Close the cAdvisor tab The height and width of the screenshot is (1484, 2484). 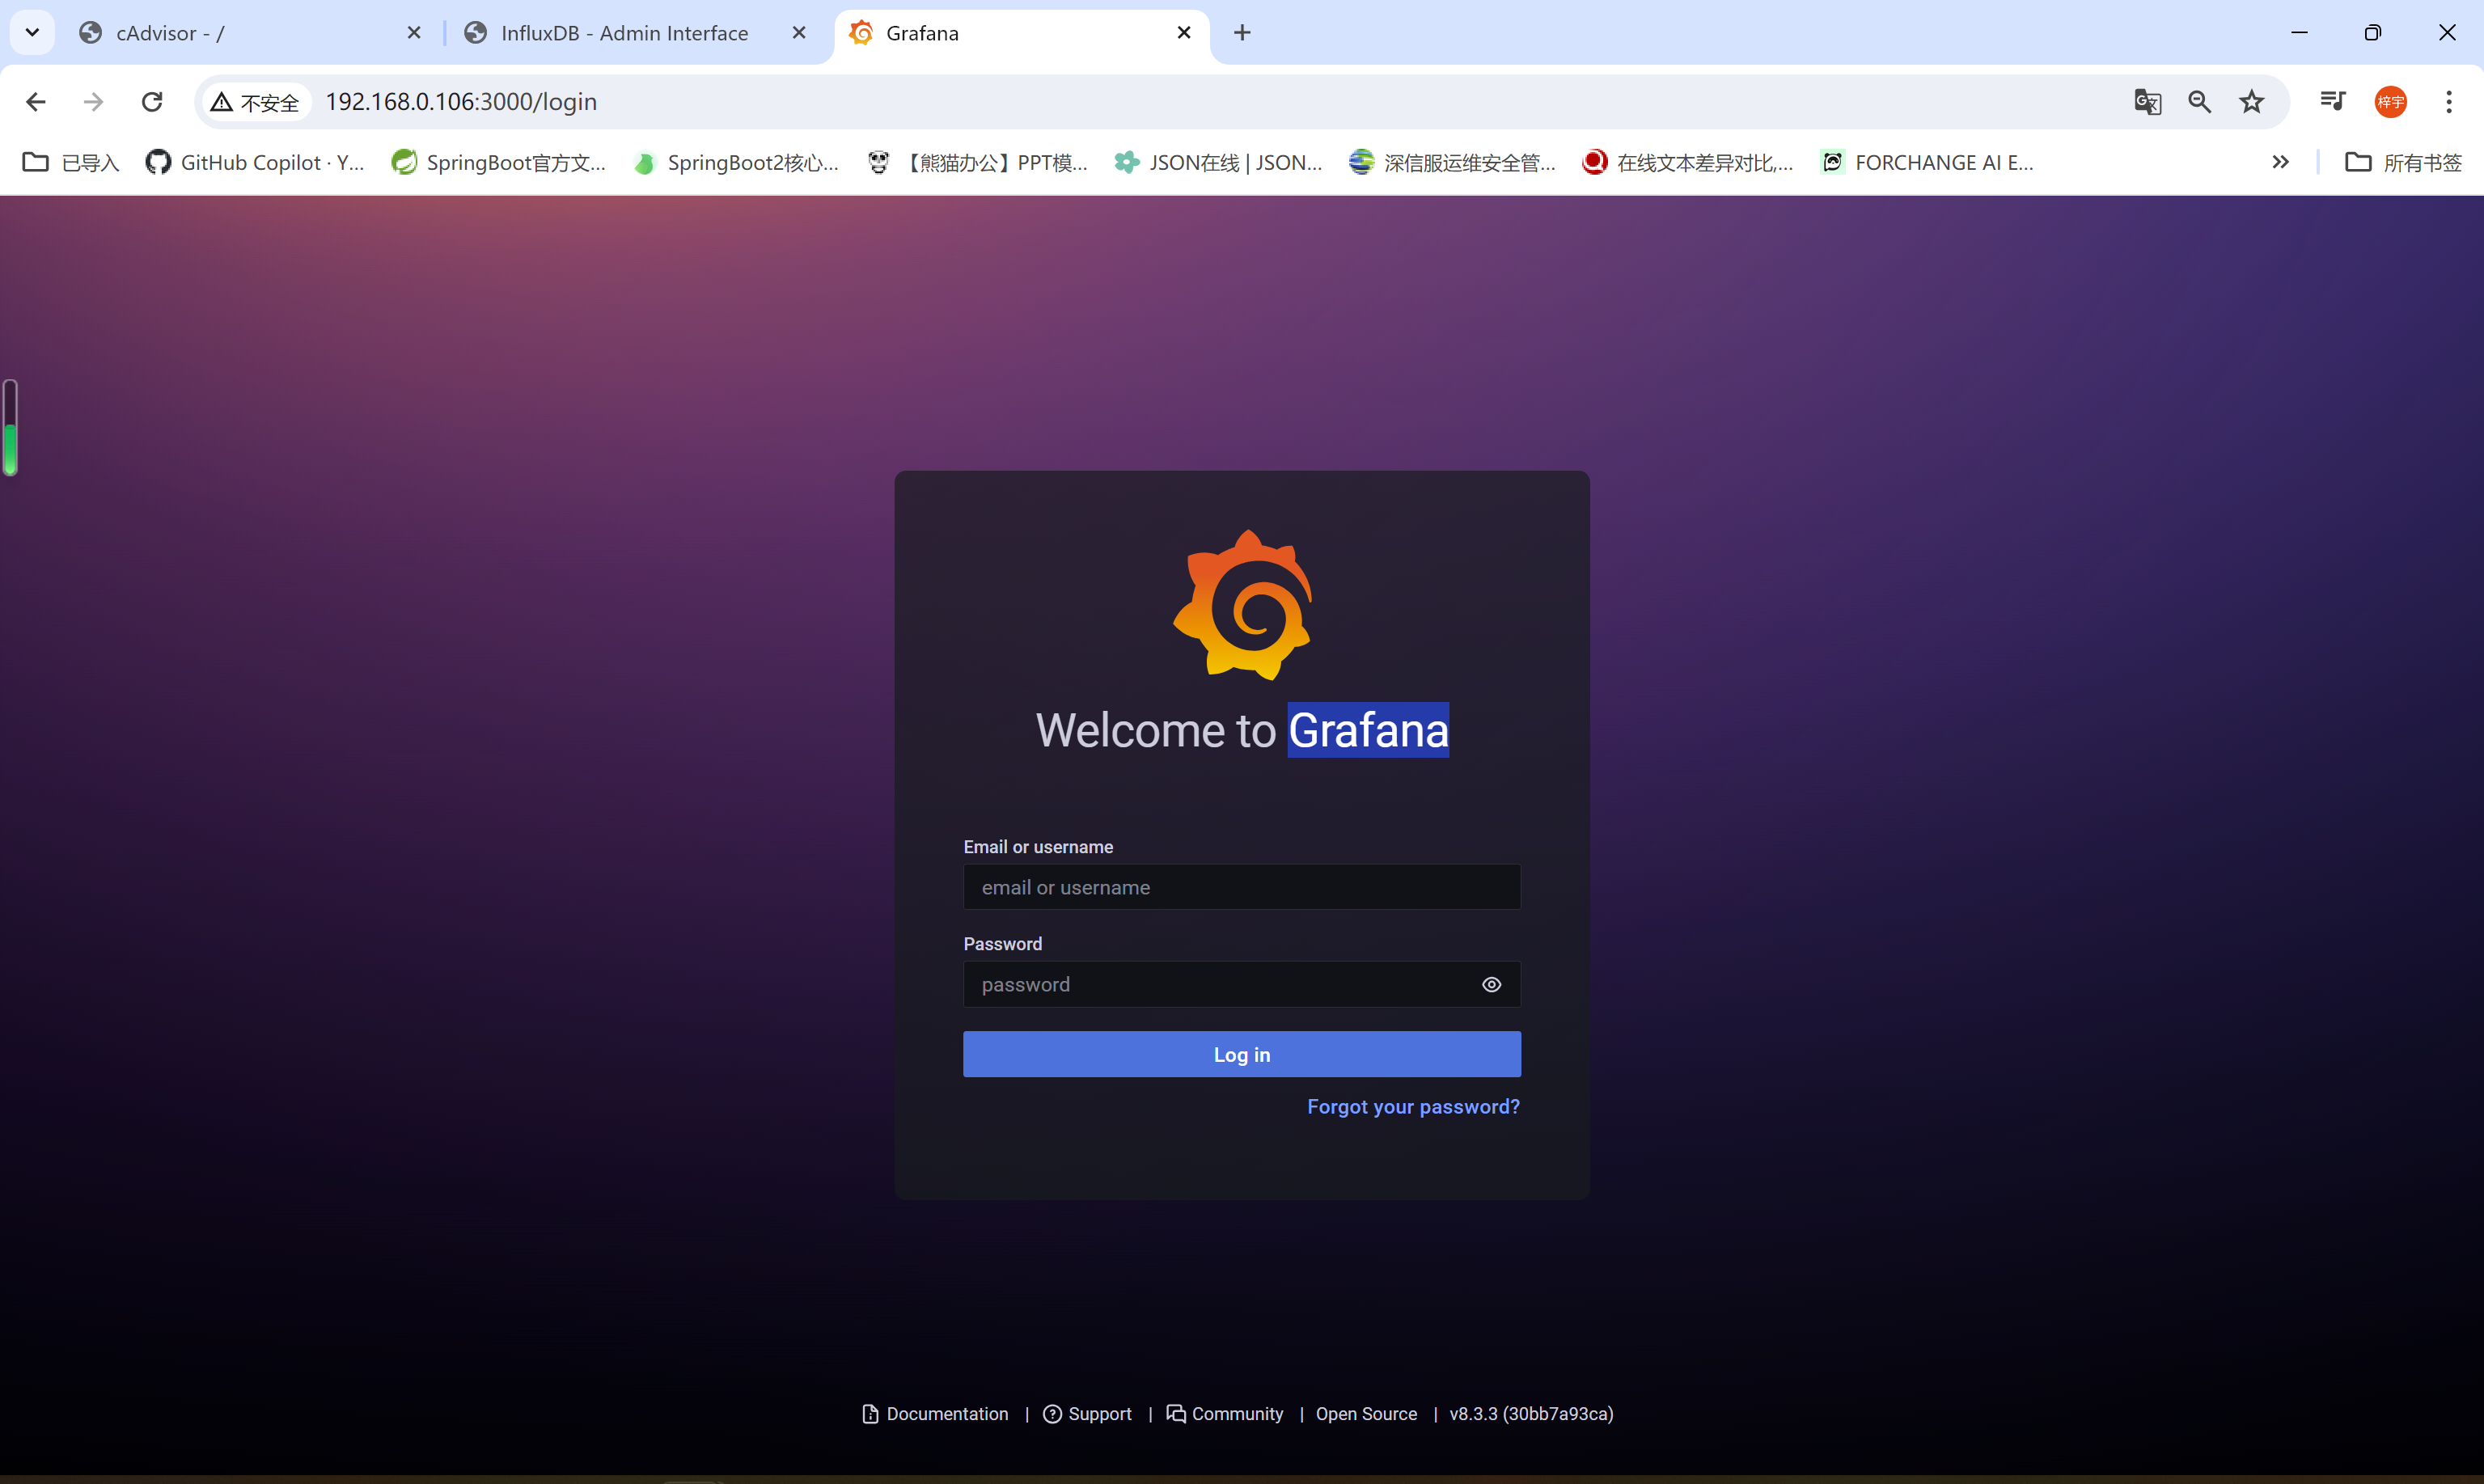[x=414, y=33]
